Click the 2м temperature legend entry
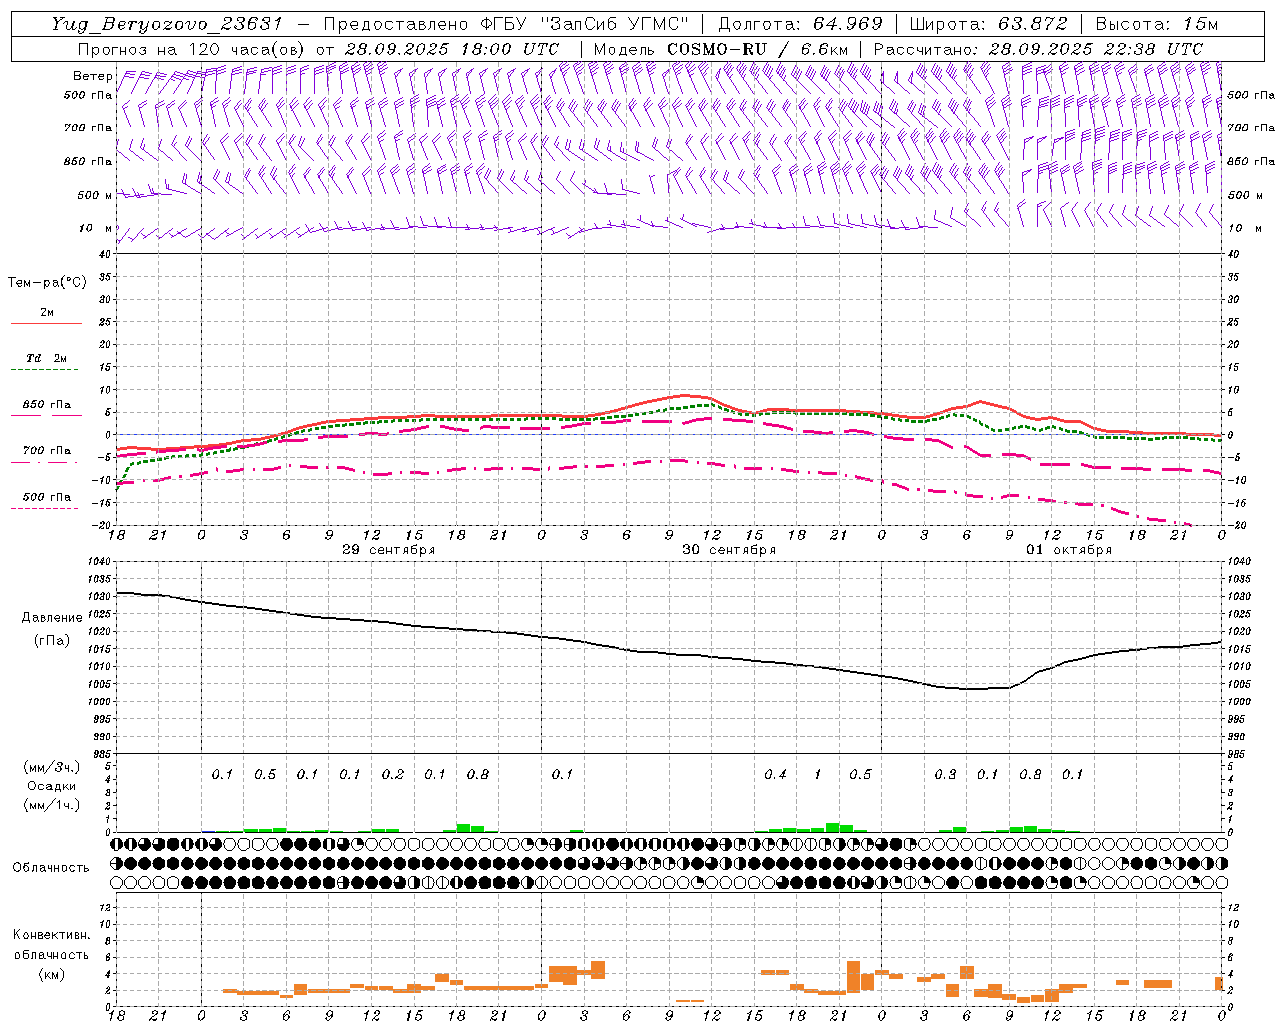The width and height of the screenshot is (1280, 1024). 47,312
